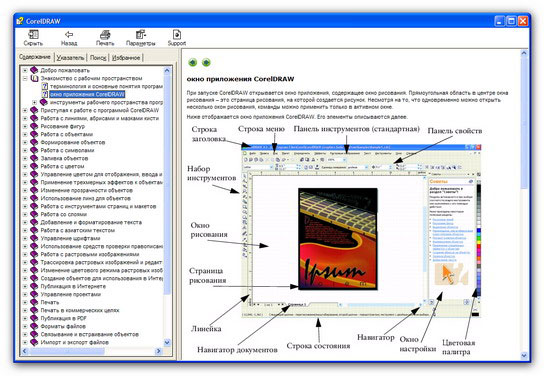
Task: Click the contents tree horizontal scrollbar thumb
Action: click(67, 351)
